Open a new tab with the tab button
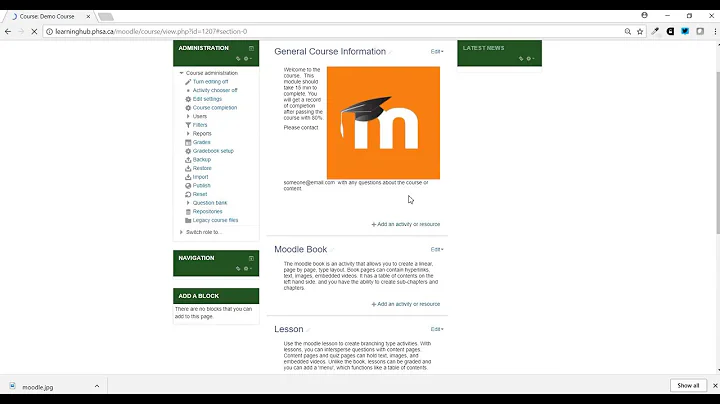 click(106, 17)
